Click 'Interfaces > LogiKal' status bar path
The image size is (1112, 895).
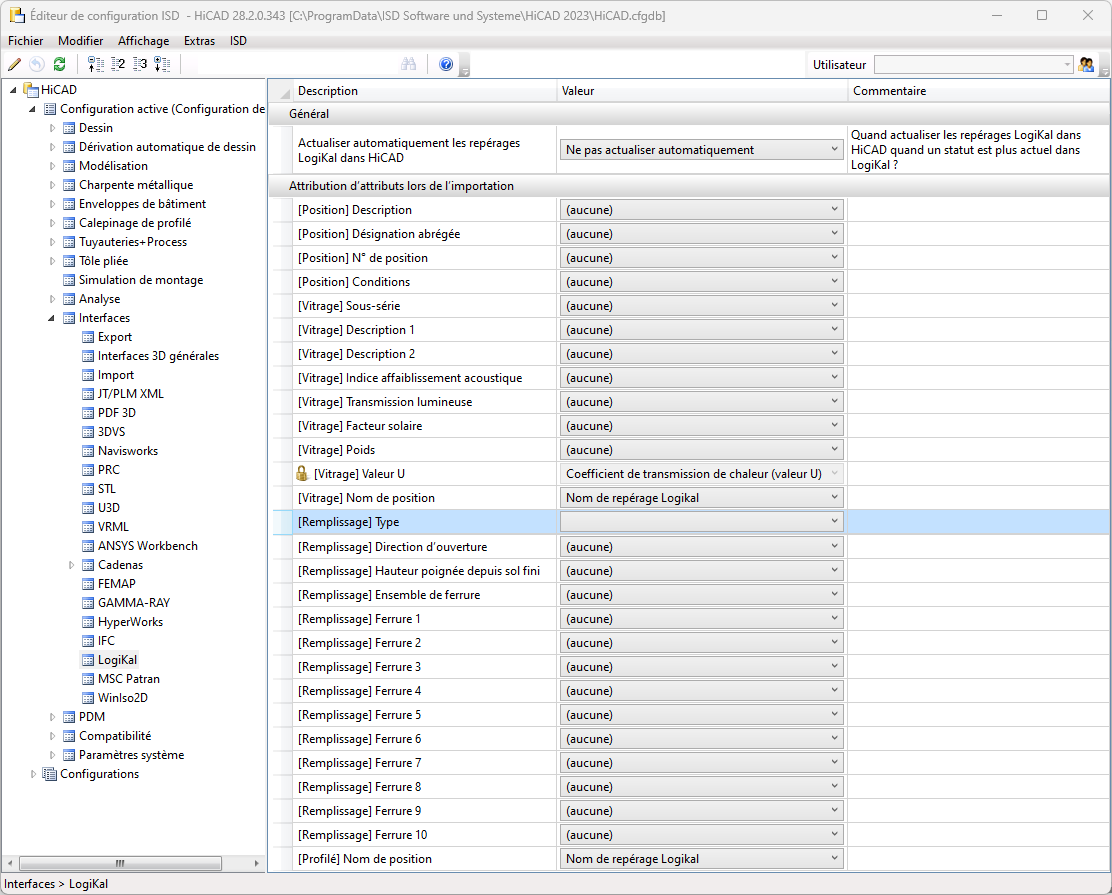56,884
